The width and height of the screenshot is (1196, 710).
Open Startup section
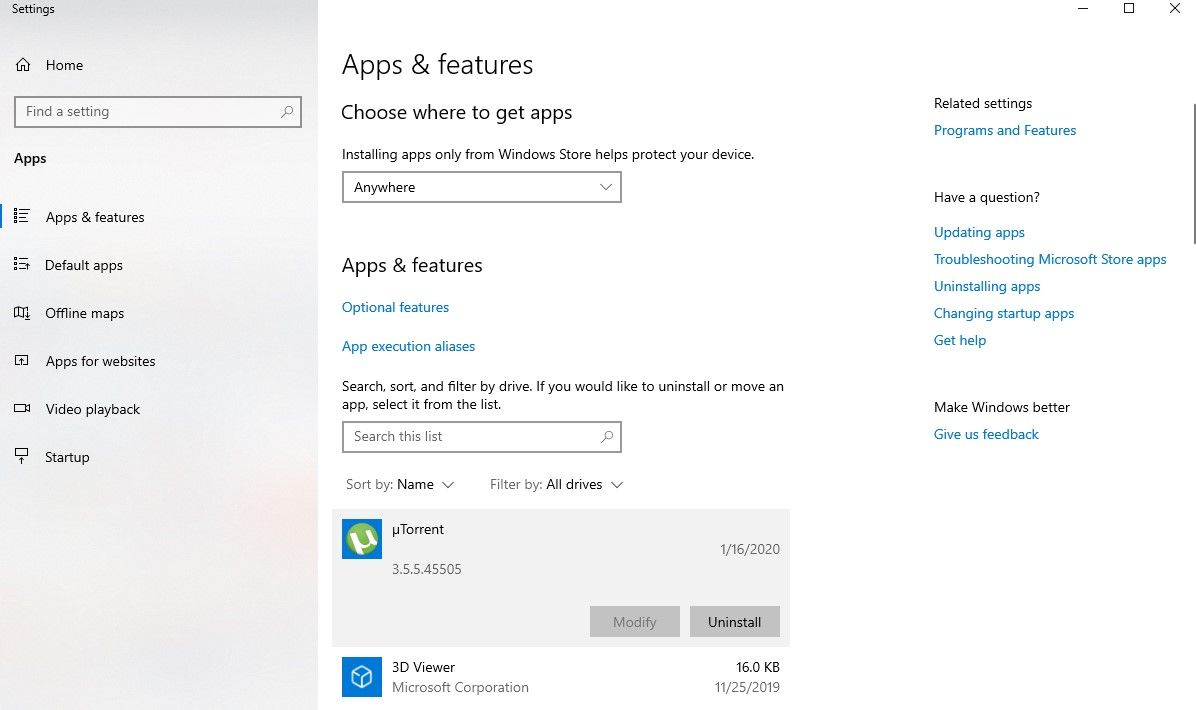coord(67,458)
